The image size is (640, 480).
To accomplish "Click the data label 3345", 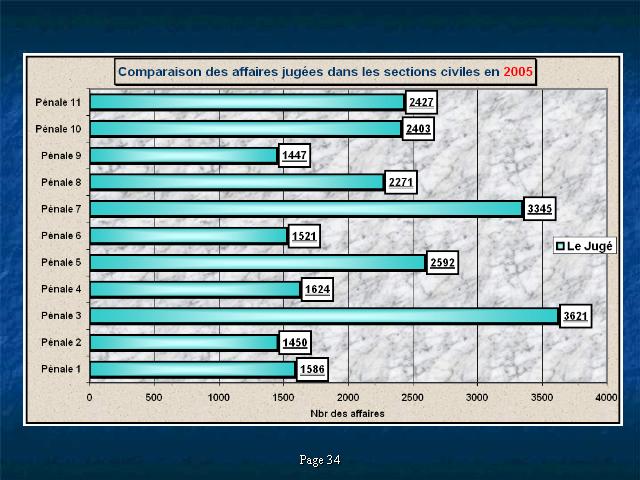I will (540, 209).
